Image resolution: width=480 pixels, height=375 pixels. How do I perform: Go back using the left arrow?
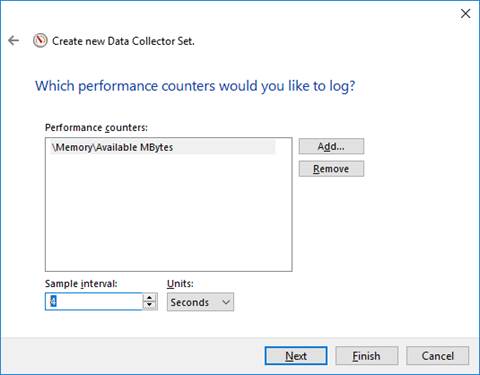point(14,41)
